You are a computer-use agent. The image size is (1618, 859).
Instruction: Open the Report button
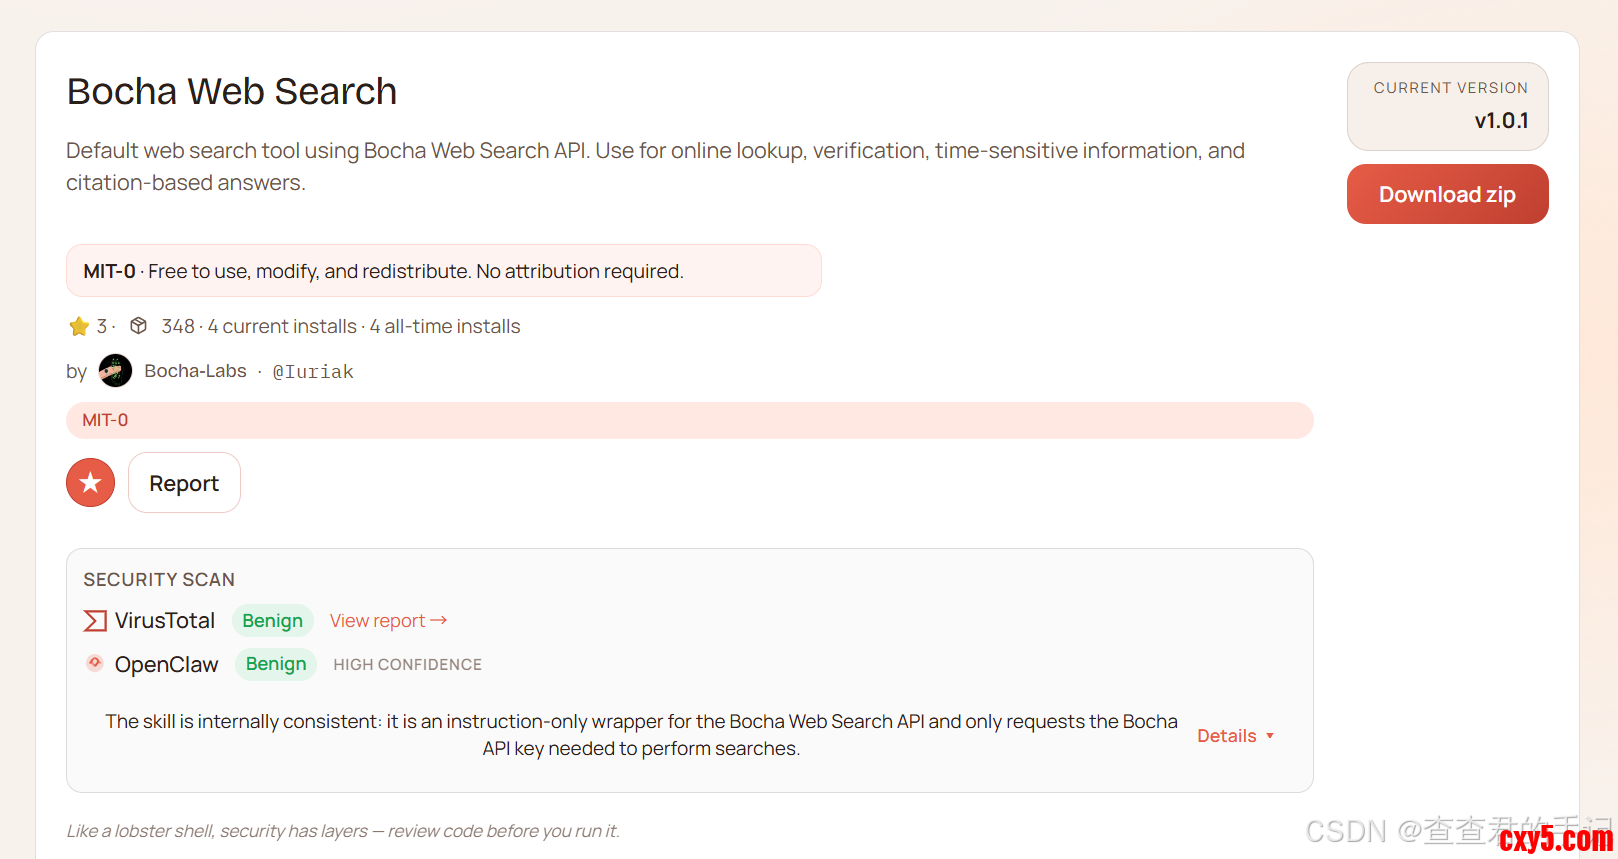[184, 483]
